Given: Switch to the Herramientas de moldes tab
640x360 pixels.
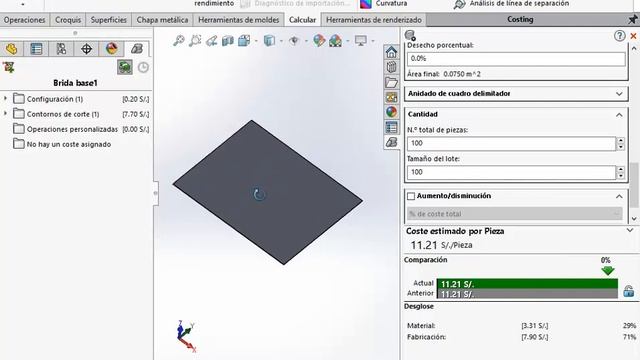Looking at the screenshot, I should [x=239, y=20].
